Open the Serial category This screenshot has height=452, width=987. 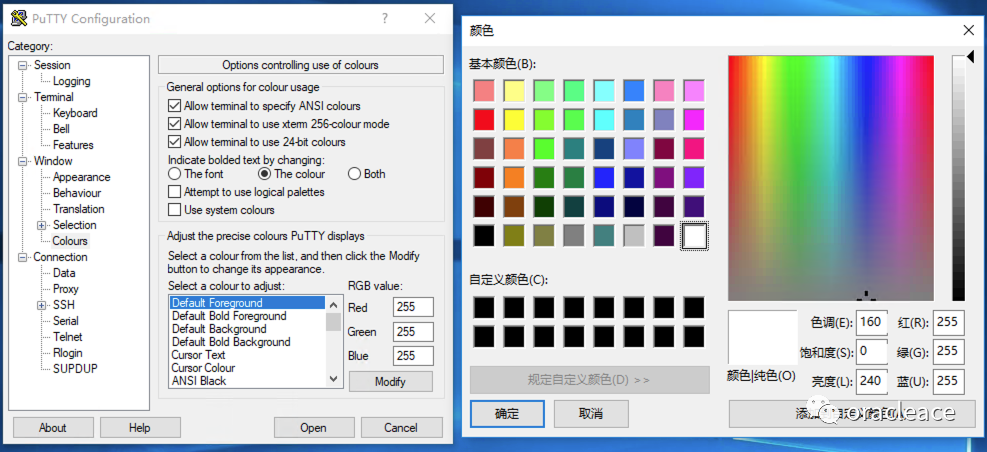pos(65,321)
